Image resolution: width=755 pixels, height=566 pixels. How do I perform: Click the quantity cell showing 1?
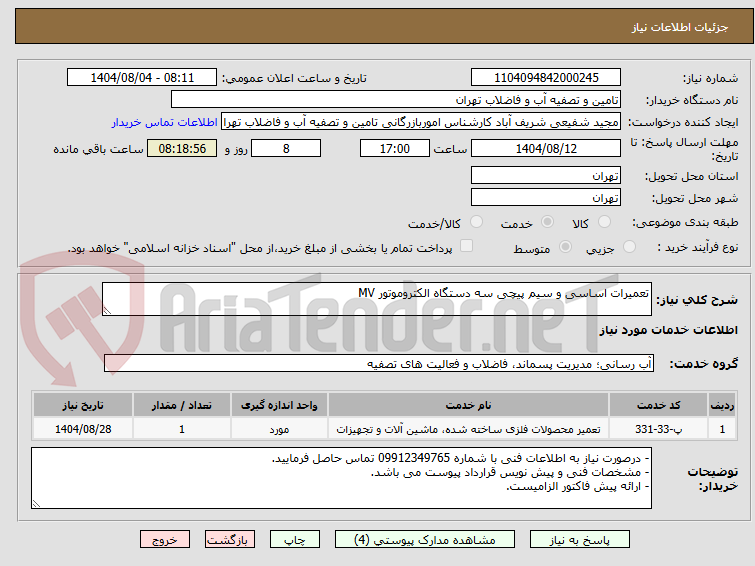182,429
